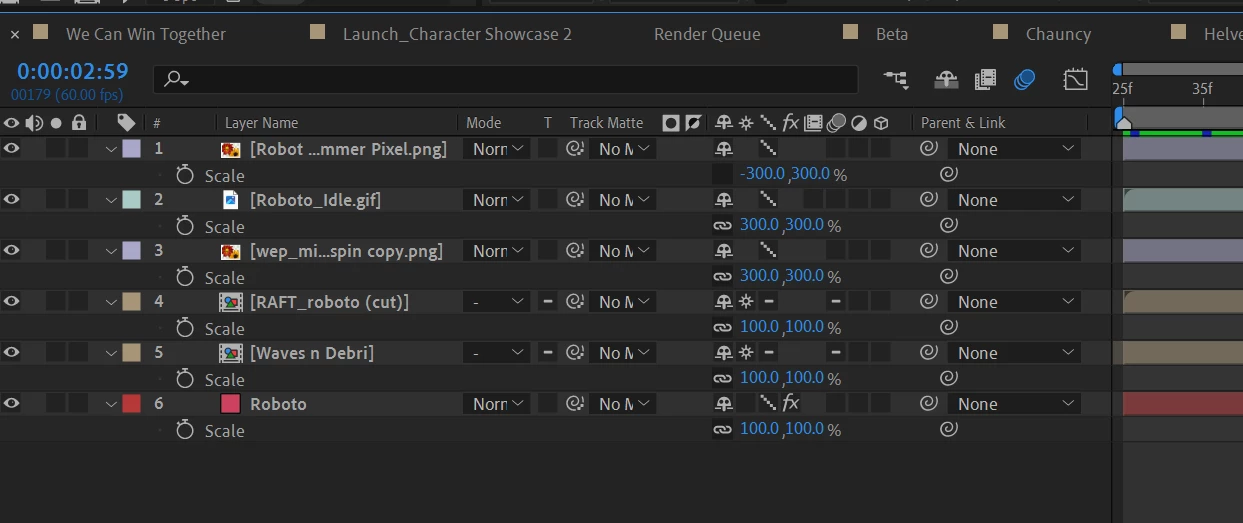Image resolution: width=1243 pixels, height=523 pixels.
Task: Click the parent pick whip for Roboto_Idle.gif
Action: pos(929,200)
